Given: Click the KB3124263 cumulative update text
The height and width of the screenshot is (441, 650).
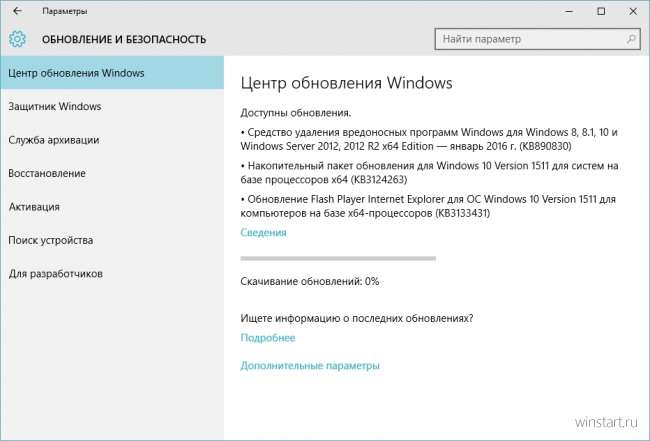Looking at the screenshot, I should pos(429,172).
